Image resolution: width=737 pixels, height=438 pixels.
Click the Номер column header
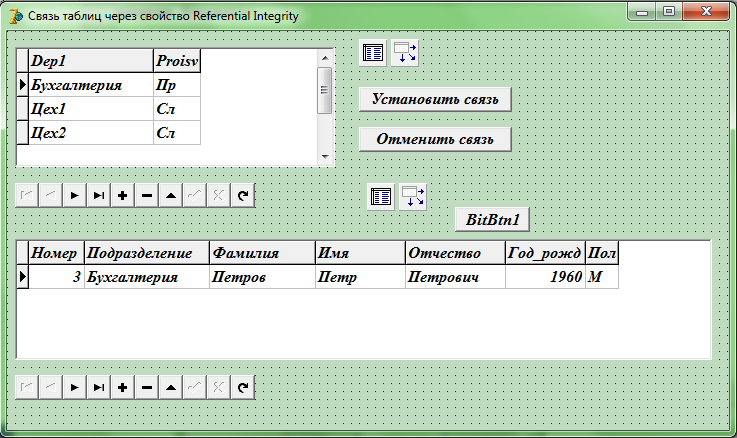[56, 253]
